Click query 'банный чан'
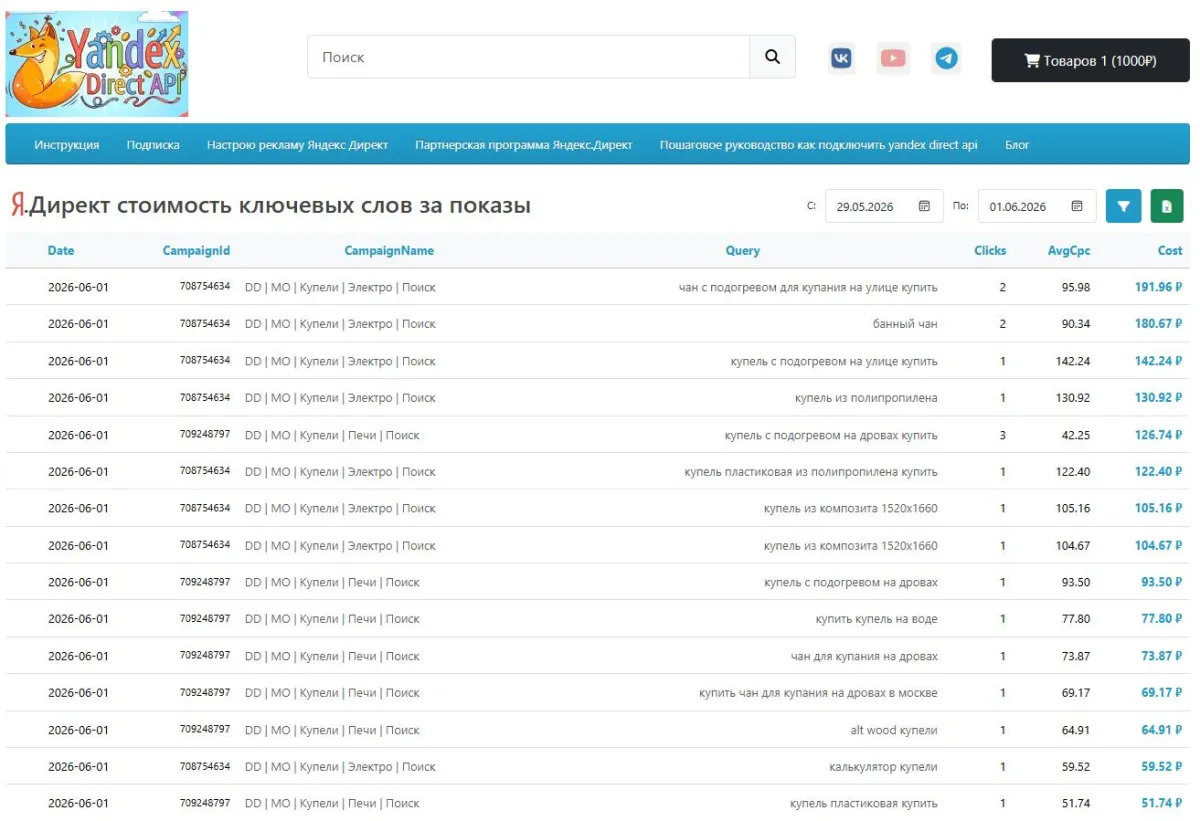Screen dimensions: 1200x821 click(905, 324)
